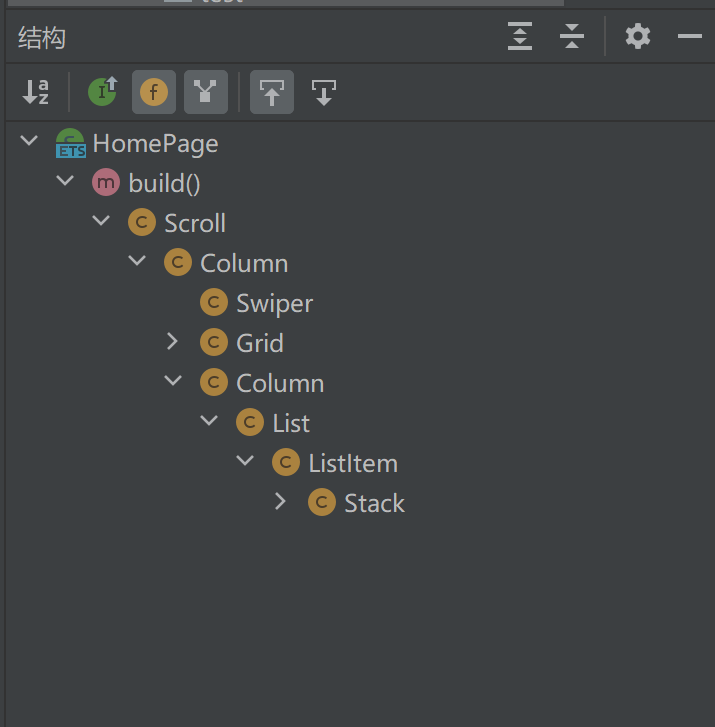
Task: Expand the Stack node chevron
Action: tap(280, 501)
